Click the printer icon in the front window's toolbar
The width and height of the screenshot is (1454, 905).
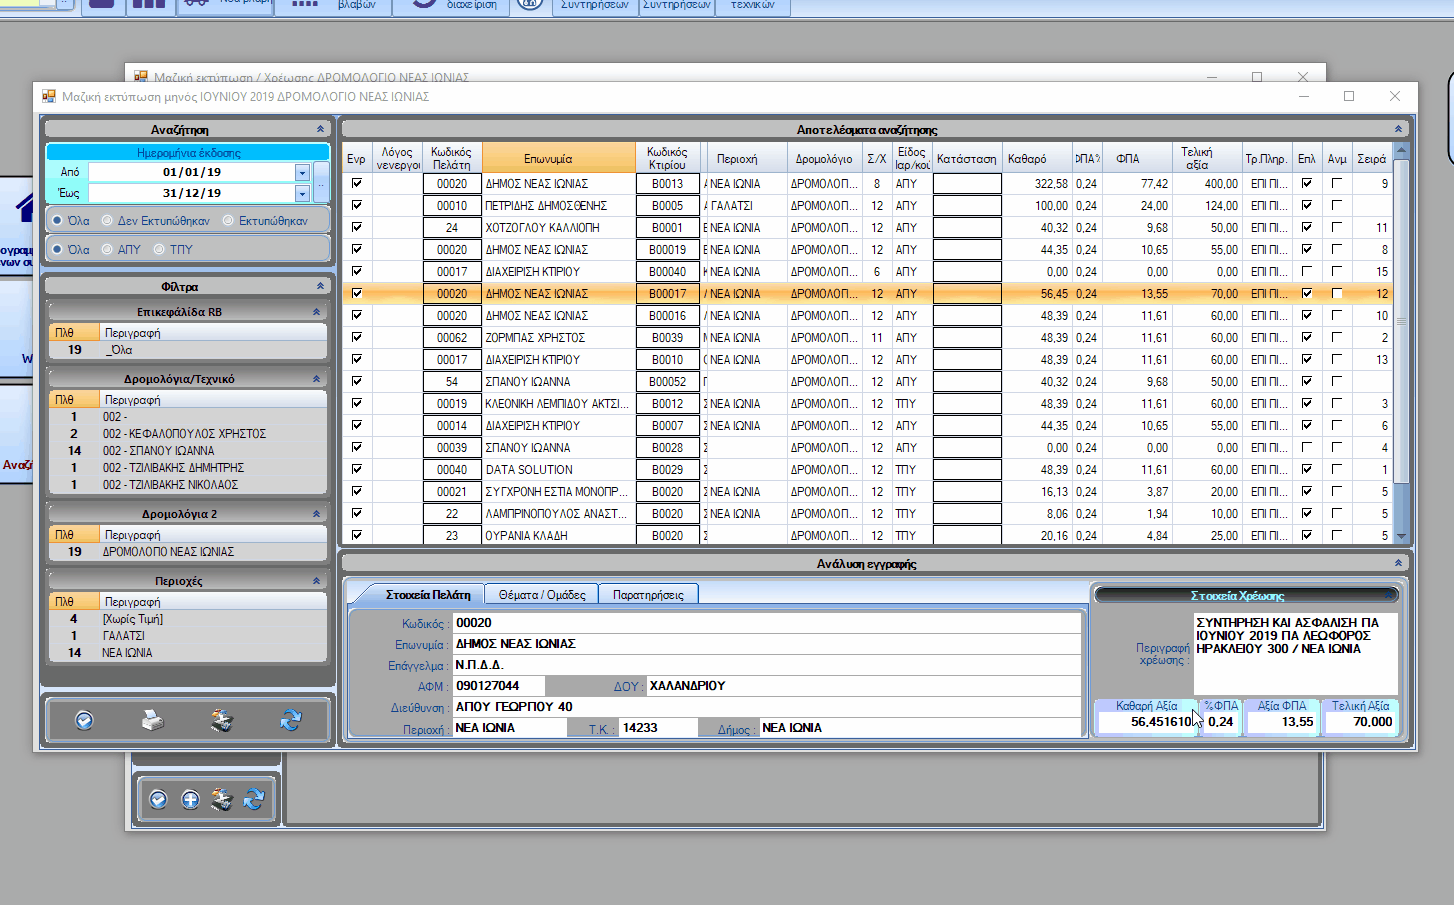(x=153, y=720)
